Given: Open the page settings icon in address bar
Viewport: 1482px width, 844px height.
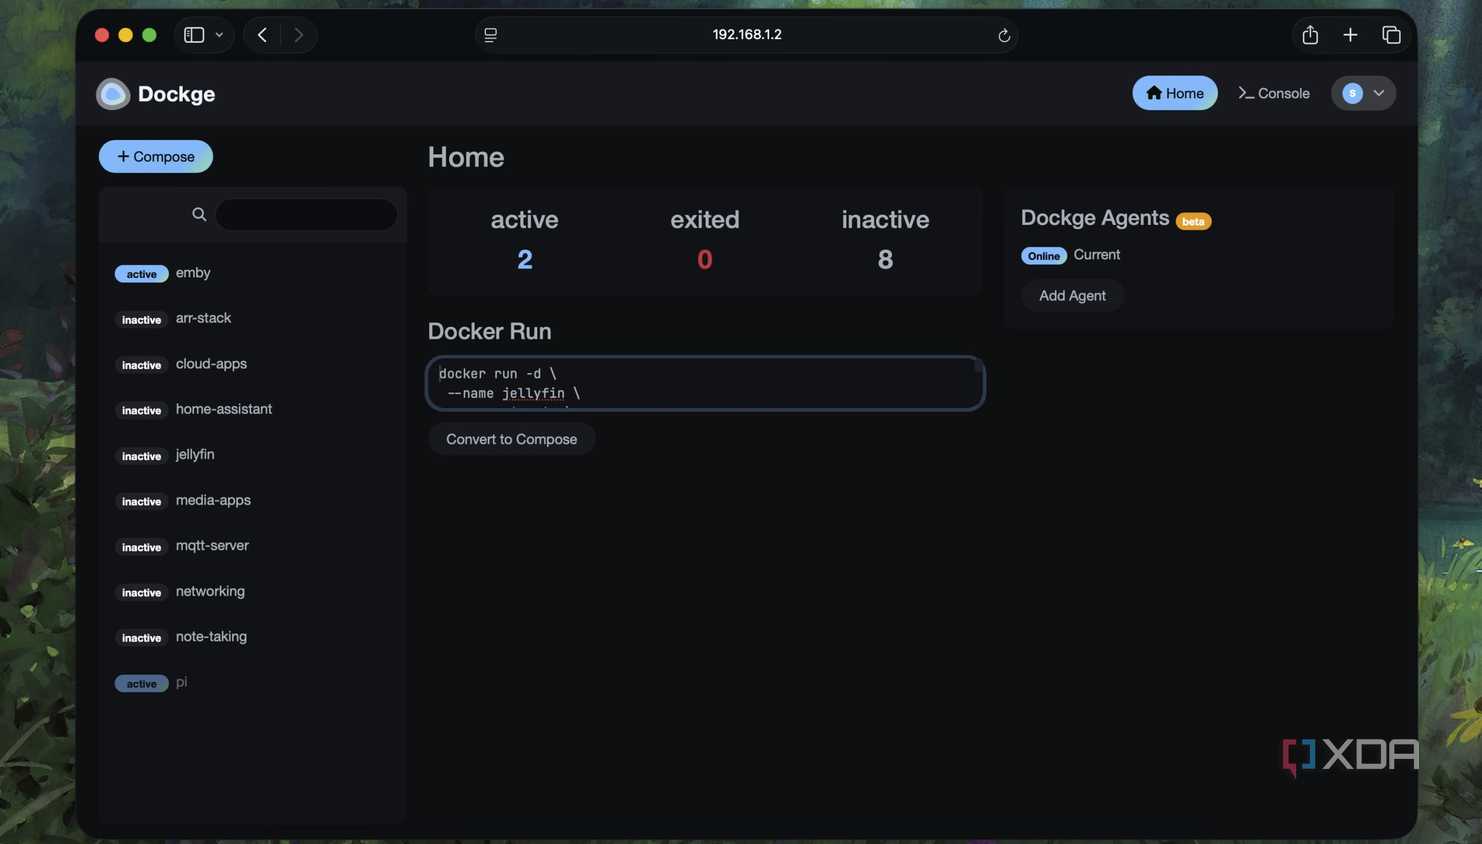Looking at the screenshot, I should (x=490, y=35).
